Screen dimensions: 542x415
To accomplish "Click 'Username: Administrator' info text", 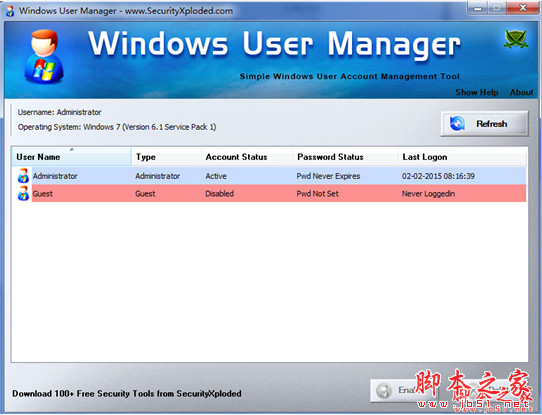I will 59,112.
